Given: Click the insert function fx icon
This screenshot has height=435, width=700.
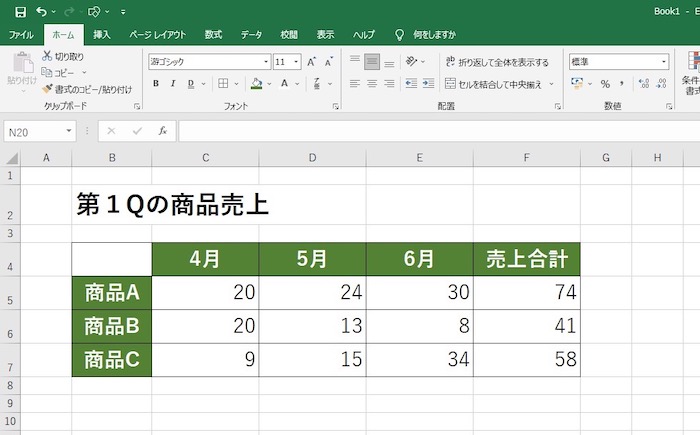Looking at the screenshot, I should click(x=163, y=131).
